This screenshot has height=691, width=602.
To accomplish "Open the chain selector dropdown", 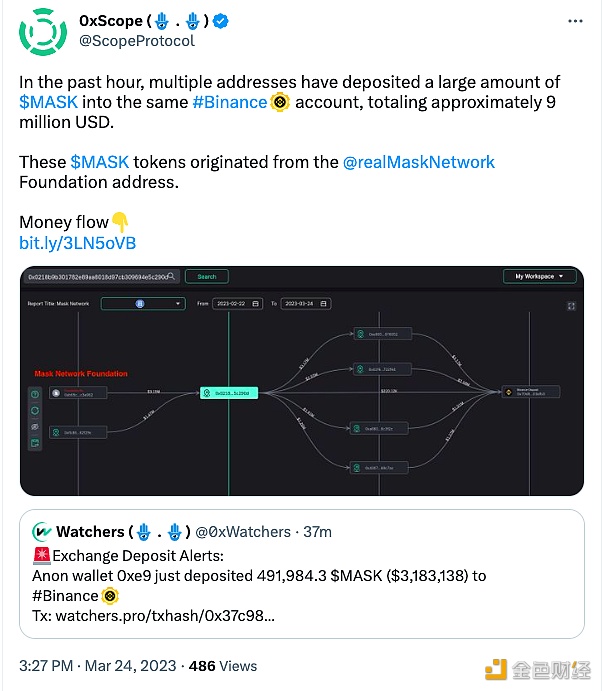I will (143, 303).
